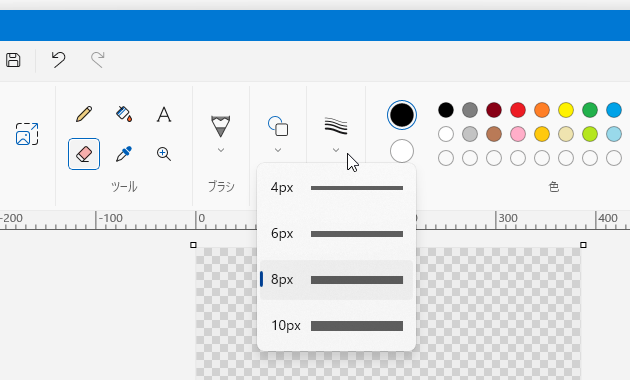Viewport: 630px width, 380px height.
Task: Click the Brush tool icon
Action: [221, 126]
